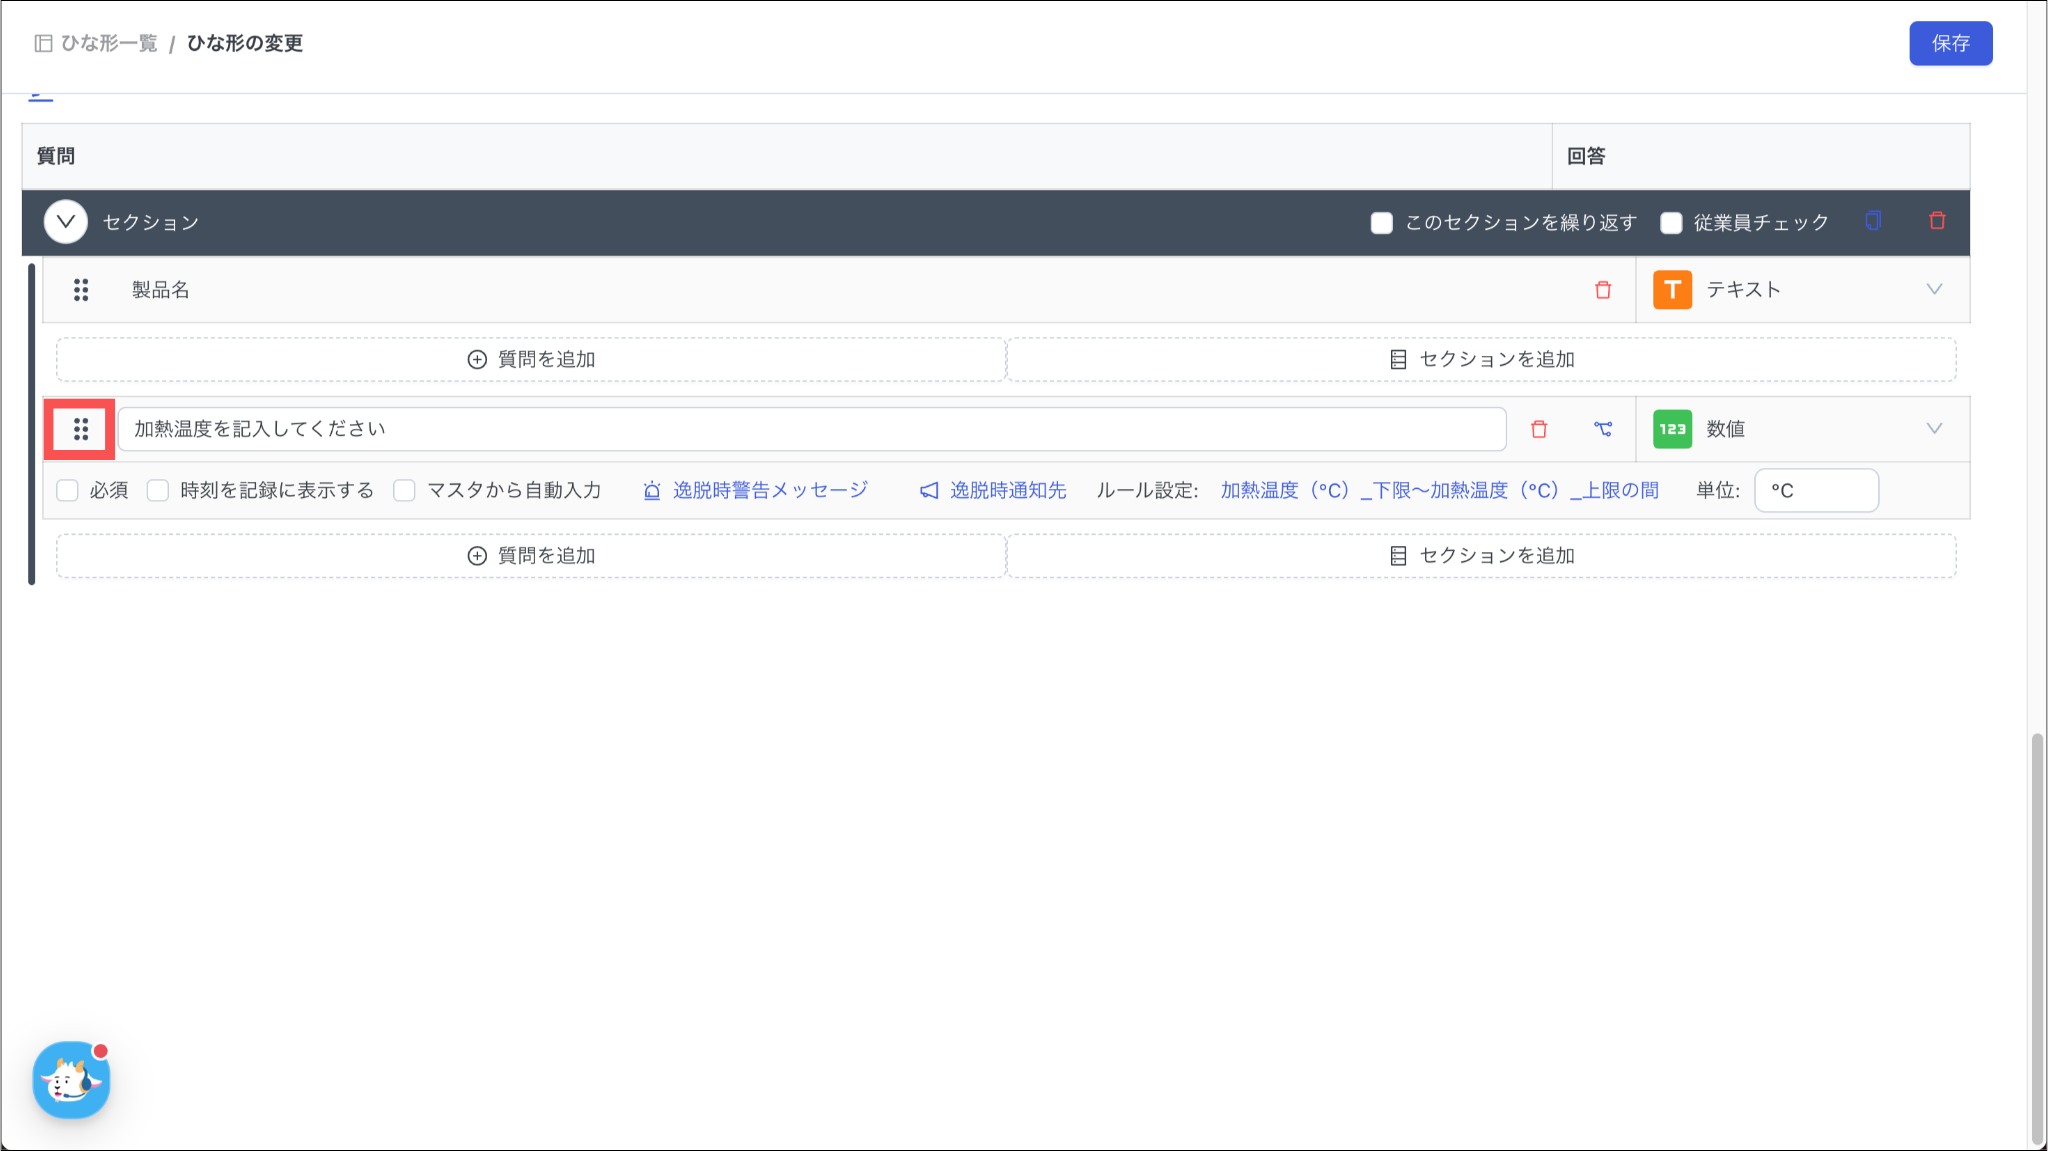Screen dimensions: 2048x1151
Task: Enable このセクションを繰り返す checkbox
Action: click(x=1381, y=223)
